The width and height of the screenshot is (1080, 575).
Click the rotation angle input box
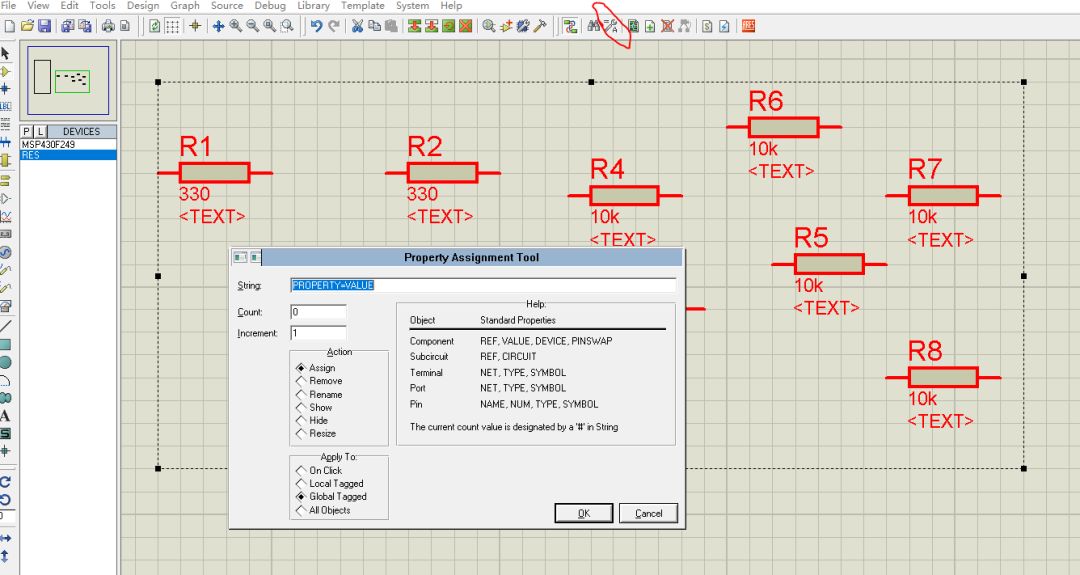click(x=6, y=516)
